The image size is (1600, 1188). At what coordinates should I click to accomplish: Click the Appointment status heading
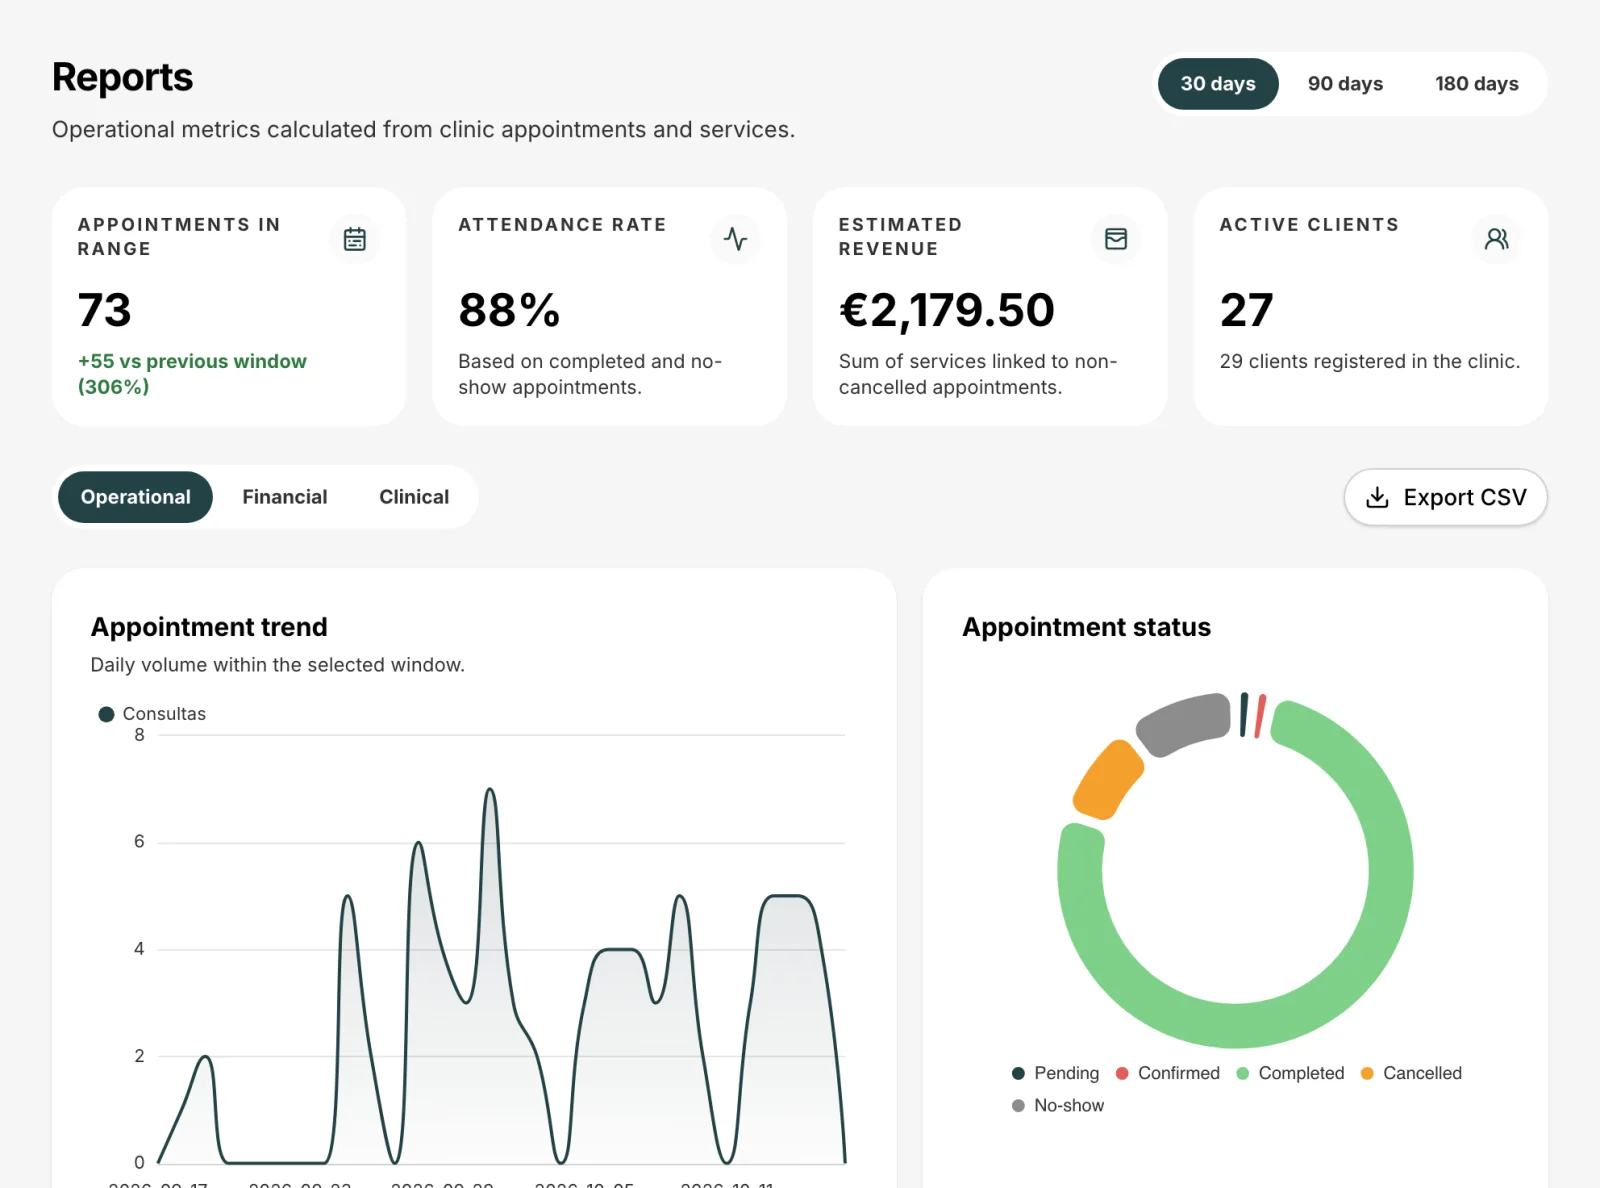pyautogui.click(x=1086, y=627)
